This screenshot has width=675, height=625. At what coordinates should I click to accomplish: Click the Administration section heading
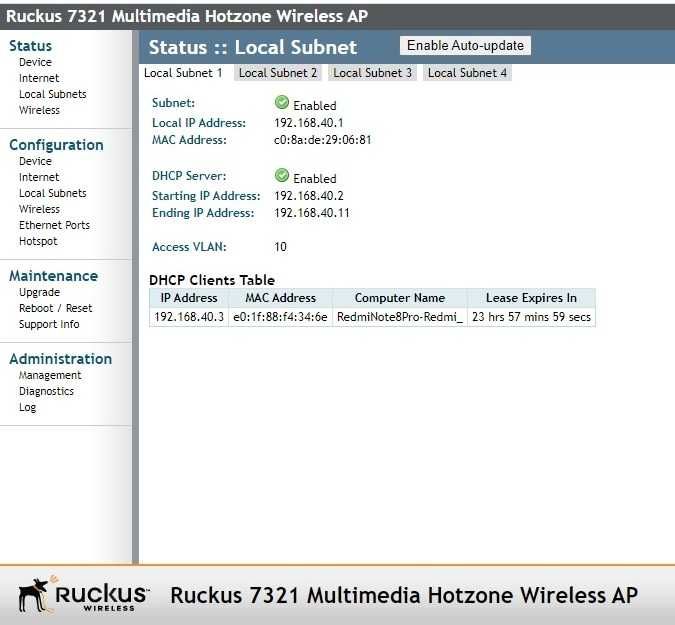(x=61, y=359)
